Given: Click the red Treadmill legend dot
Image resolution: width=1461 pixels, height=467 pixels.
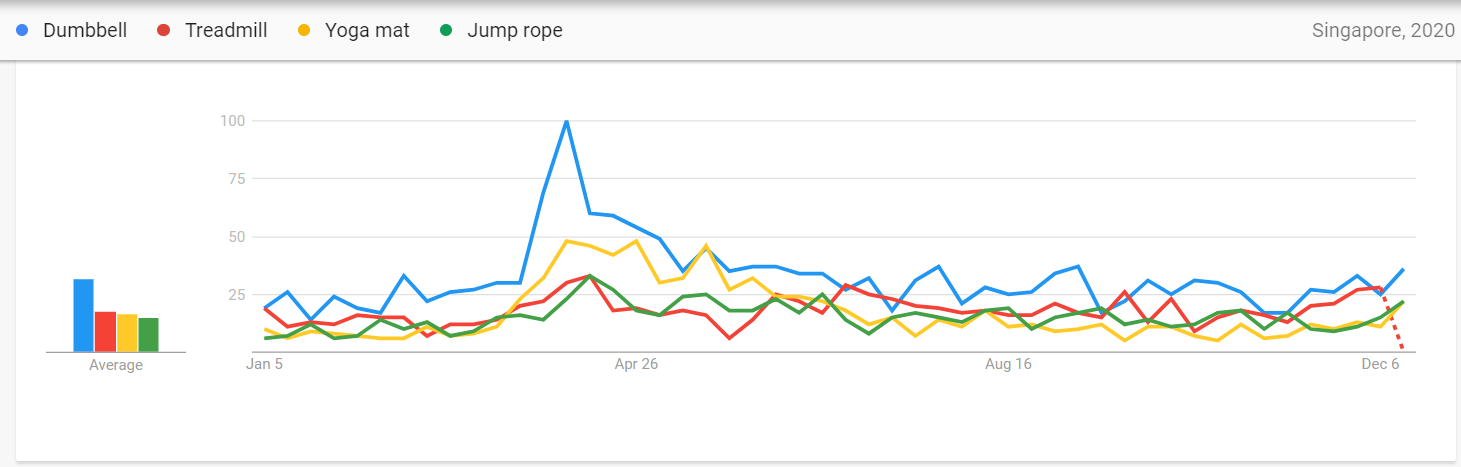Looking at the screenshot, I should click(x=164, y=31).
